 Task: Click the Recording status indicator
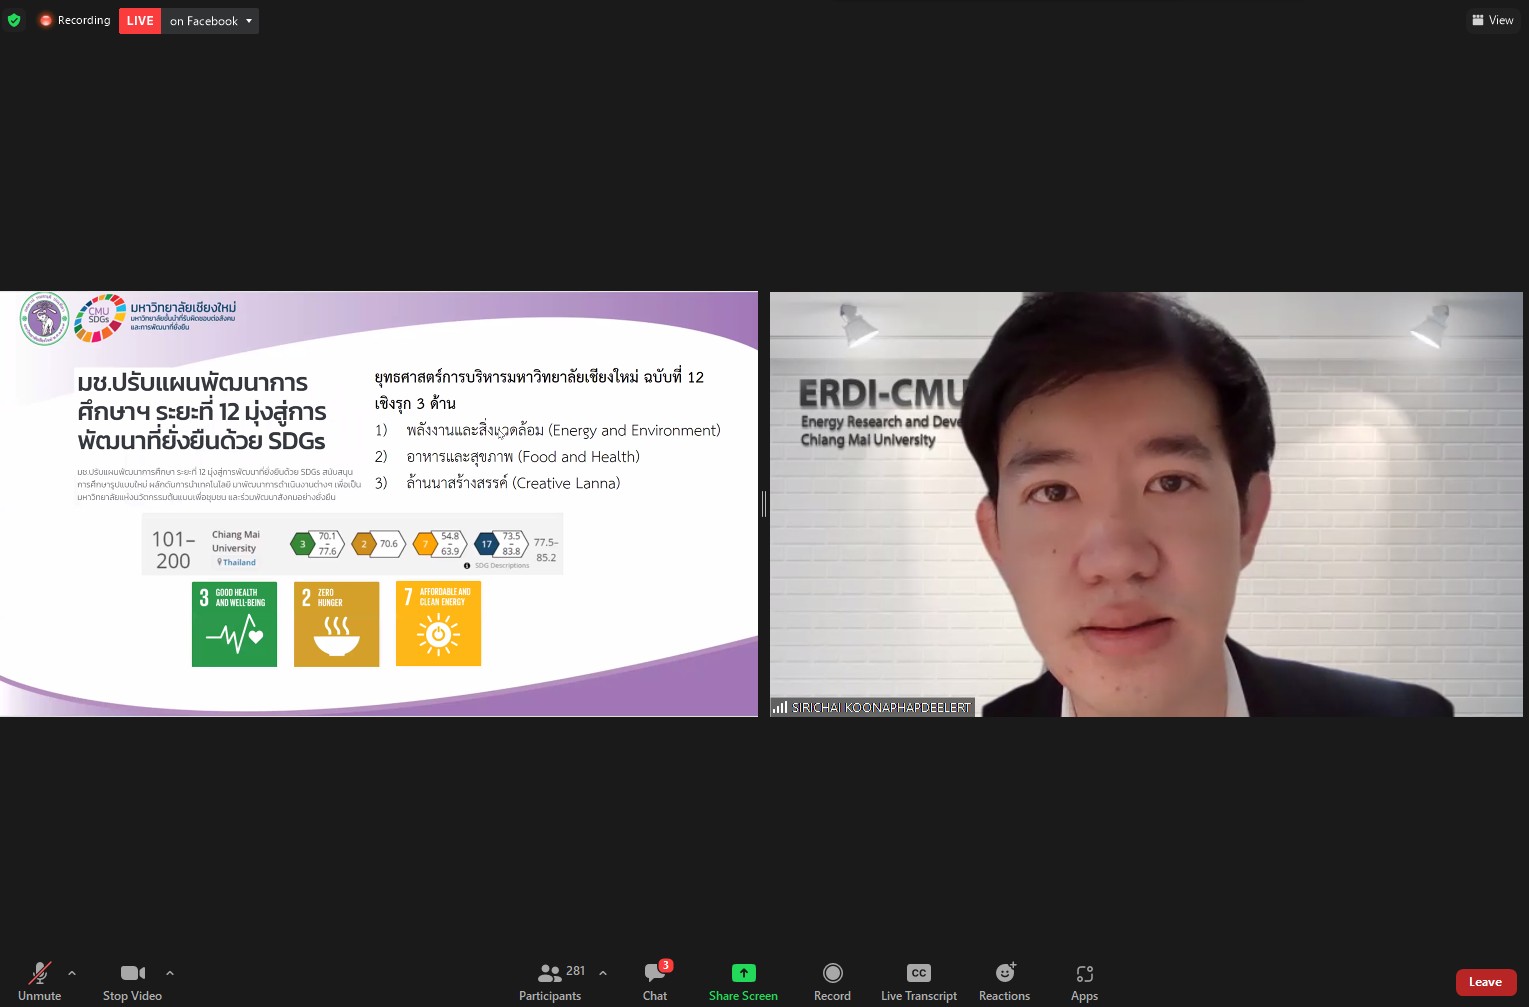(75, 20)
